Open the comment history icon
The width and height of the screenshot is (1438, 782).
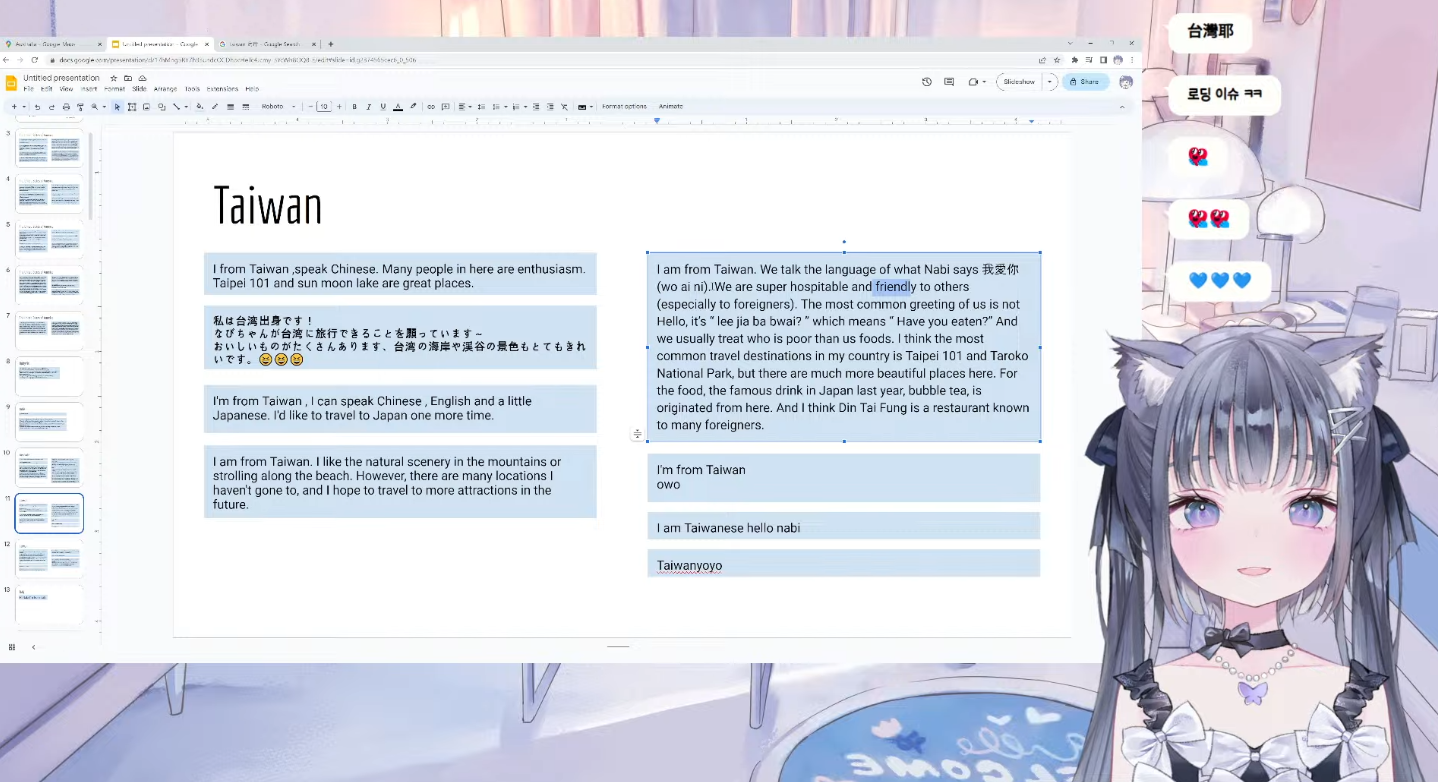pos(949,82)
